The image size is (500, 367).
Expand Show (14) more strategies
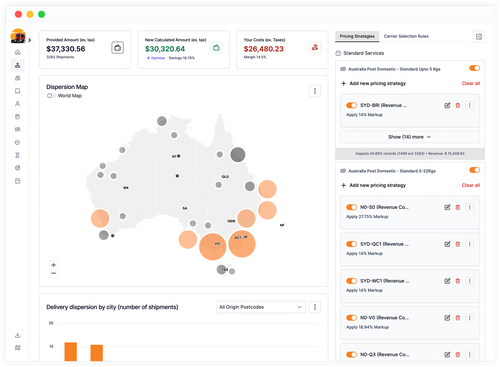410,137
